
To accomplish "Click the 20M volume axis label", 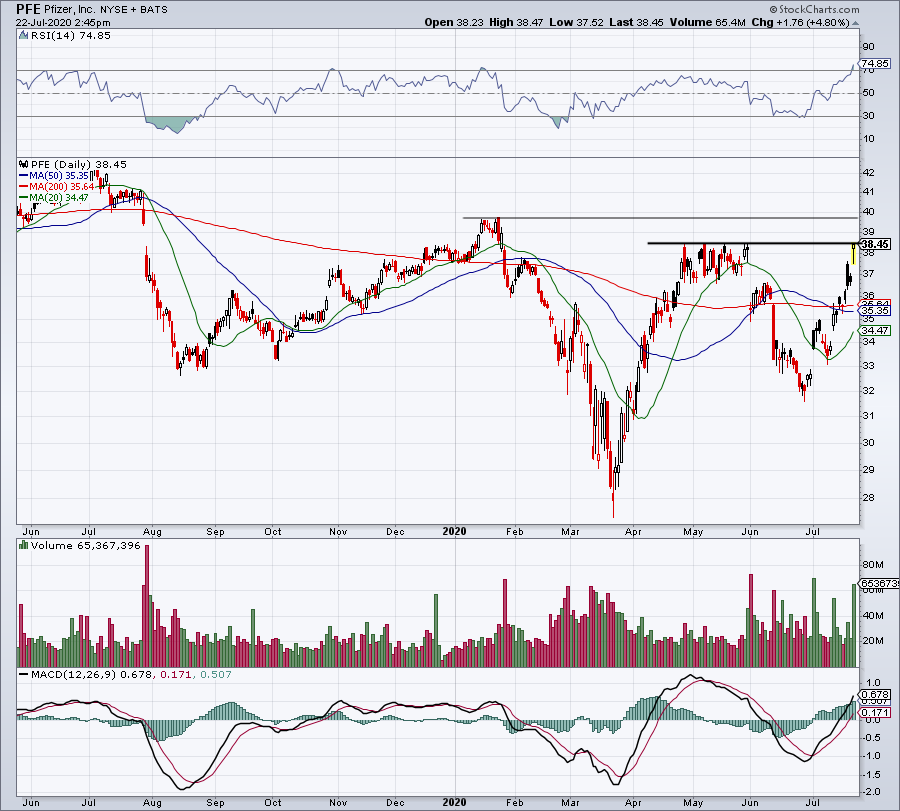I will (872, 641).
